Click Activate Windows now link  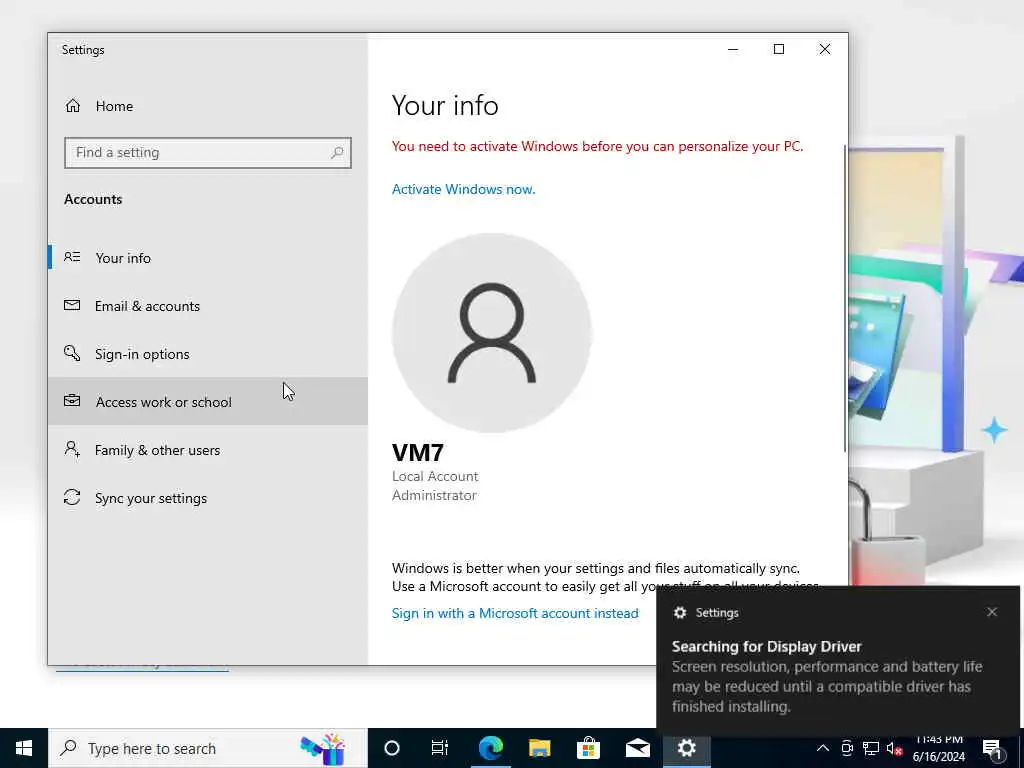click(x=464, y=189)
